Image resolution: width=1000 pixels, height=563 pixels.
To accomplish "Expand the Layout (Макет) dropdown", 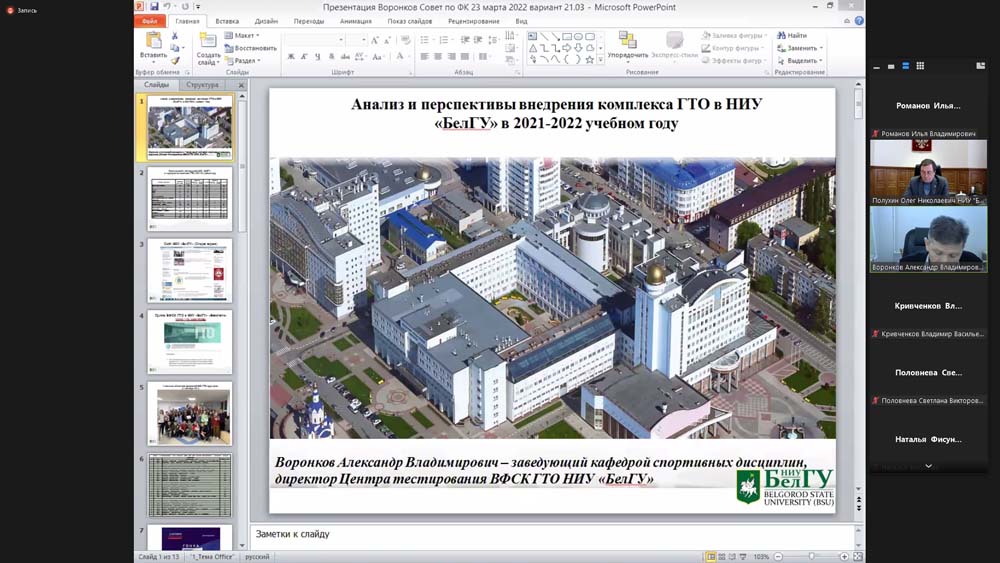I will [x=245, y=35].
